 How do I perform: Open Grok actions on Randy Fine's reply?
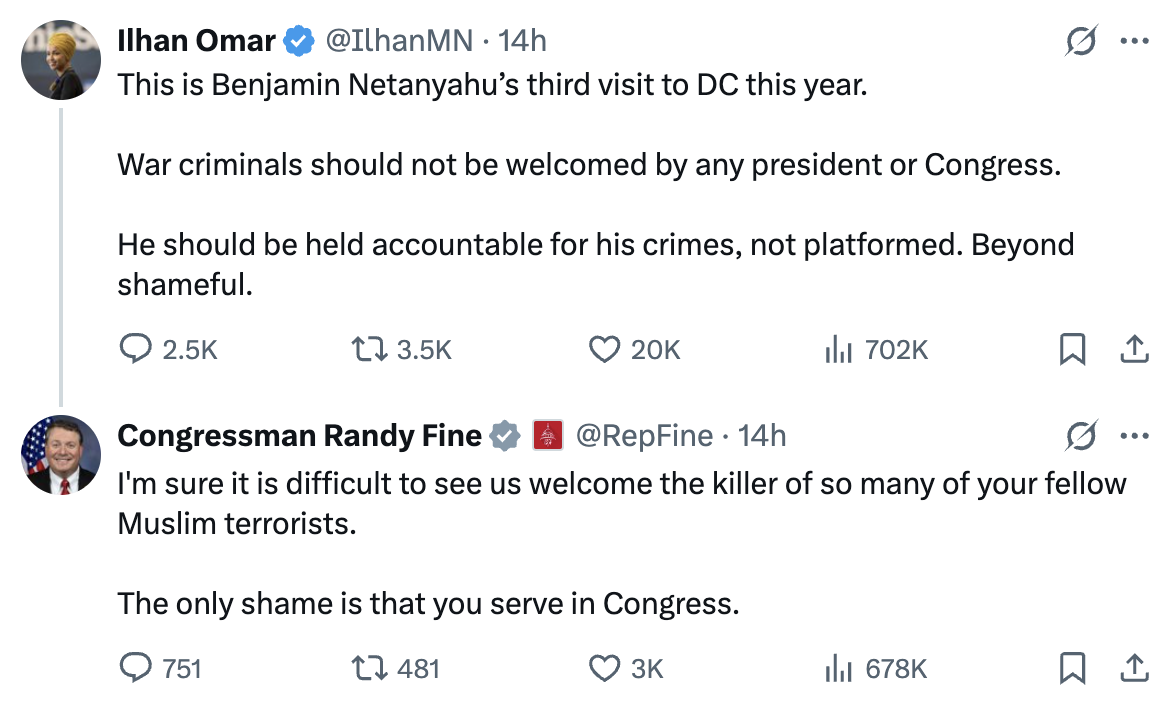1080,435
